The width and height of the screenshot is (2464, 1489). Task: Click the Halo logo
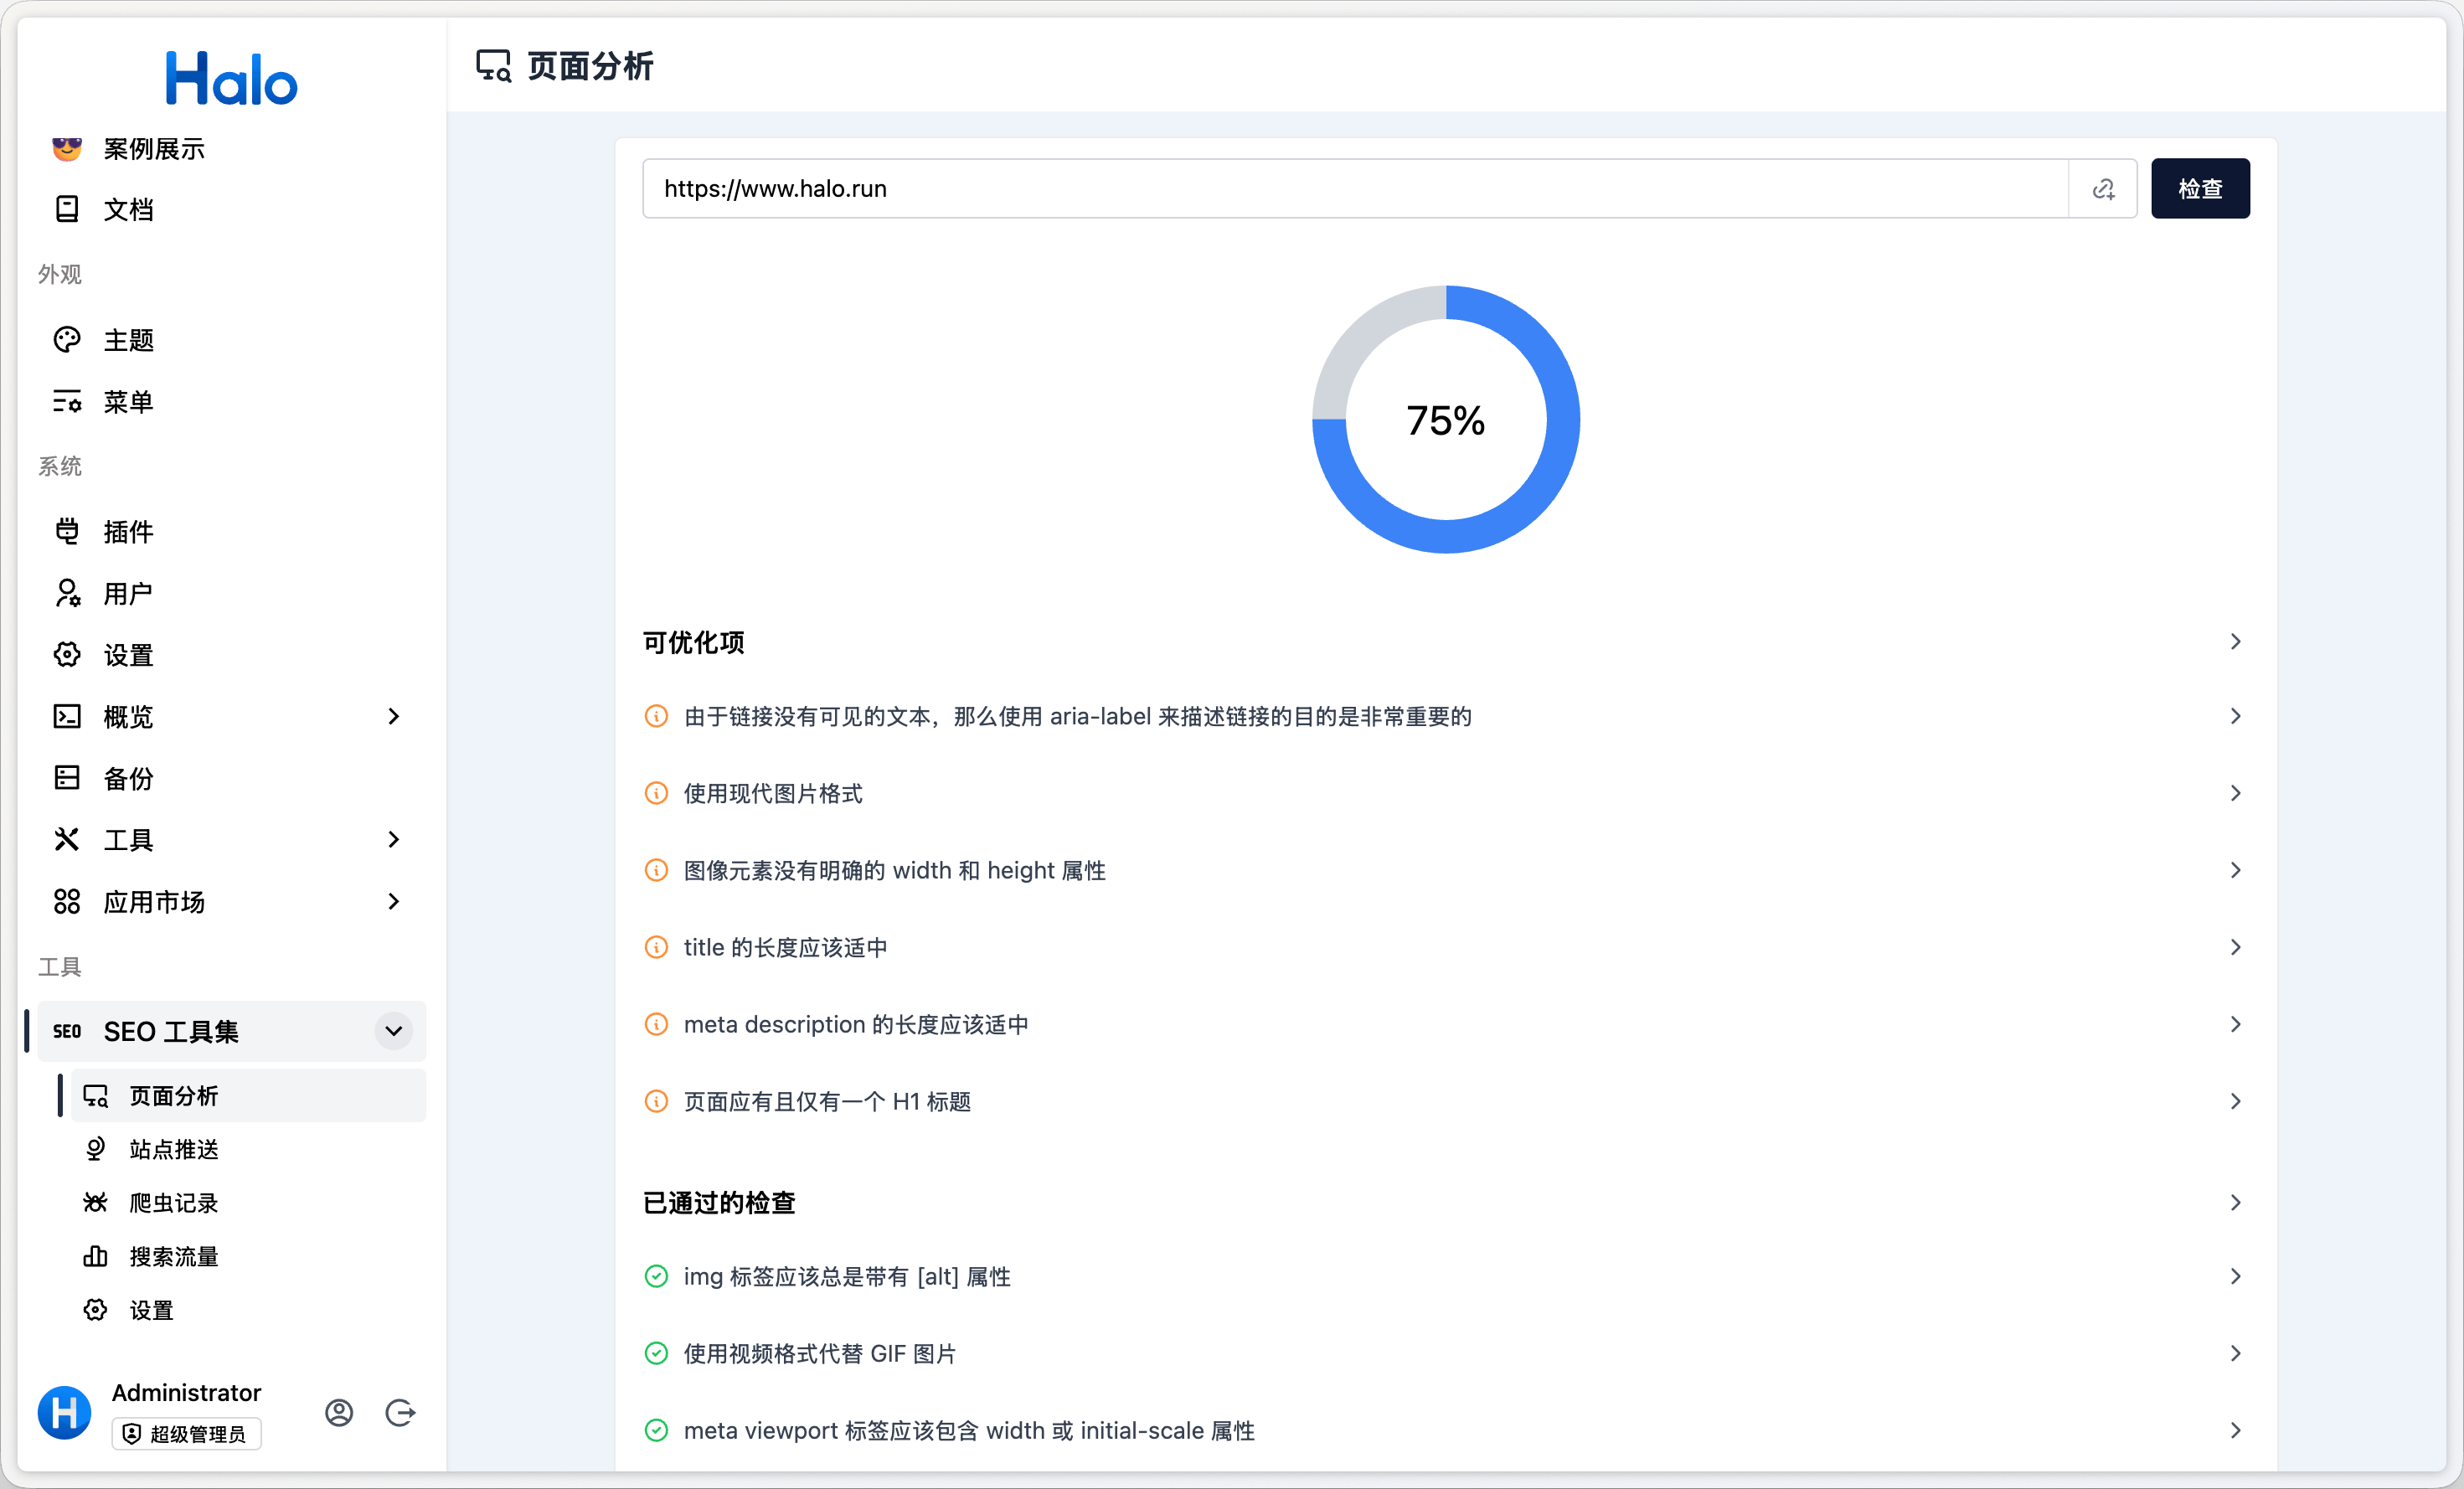coord(231,79)
